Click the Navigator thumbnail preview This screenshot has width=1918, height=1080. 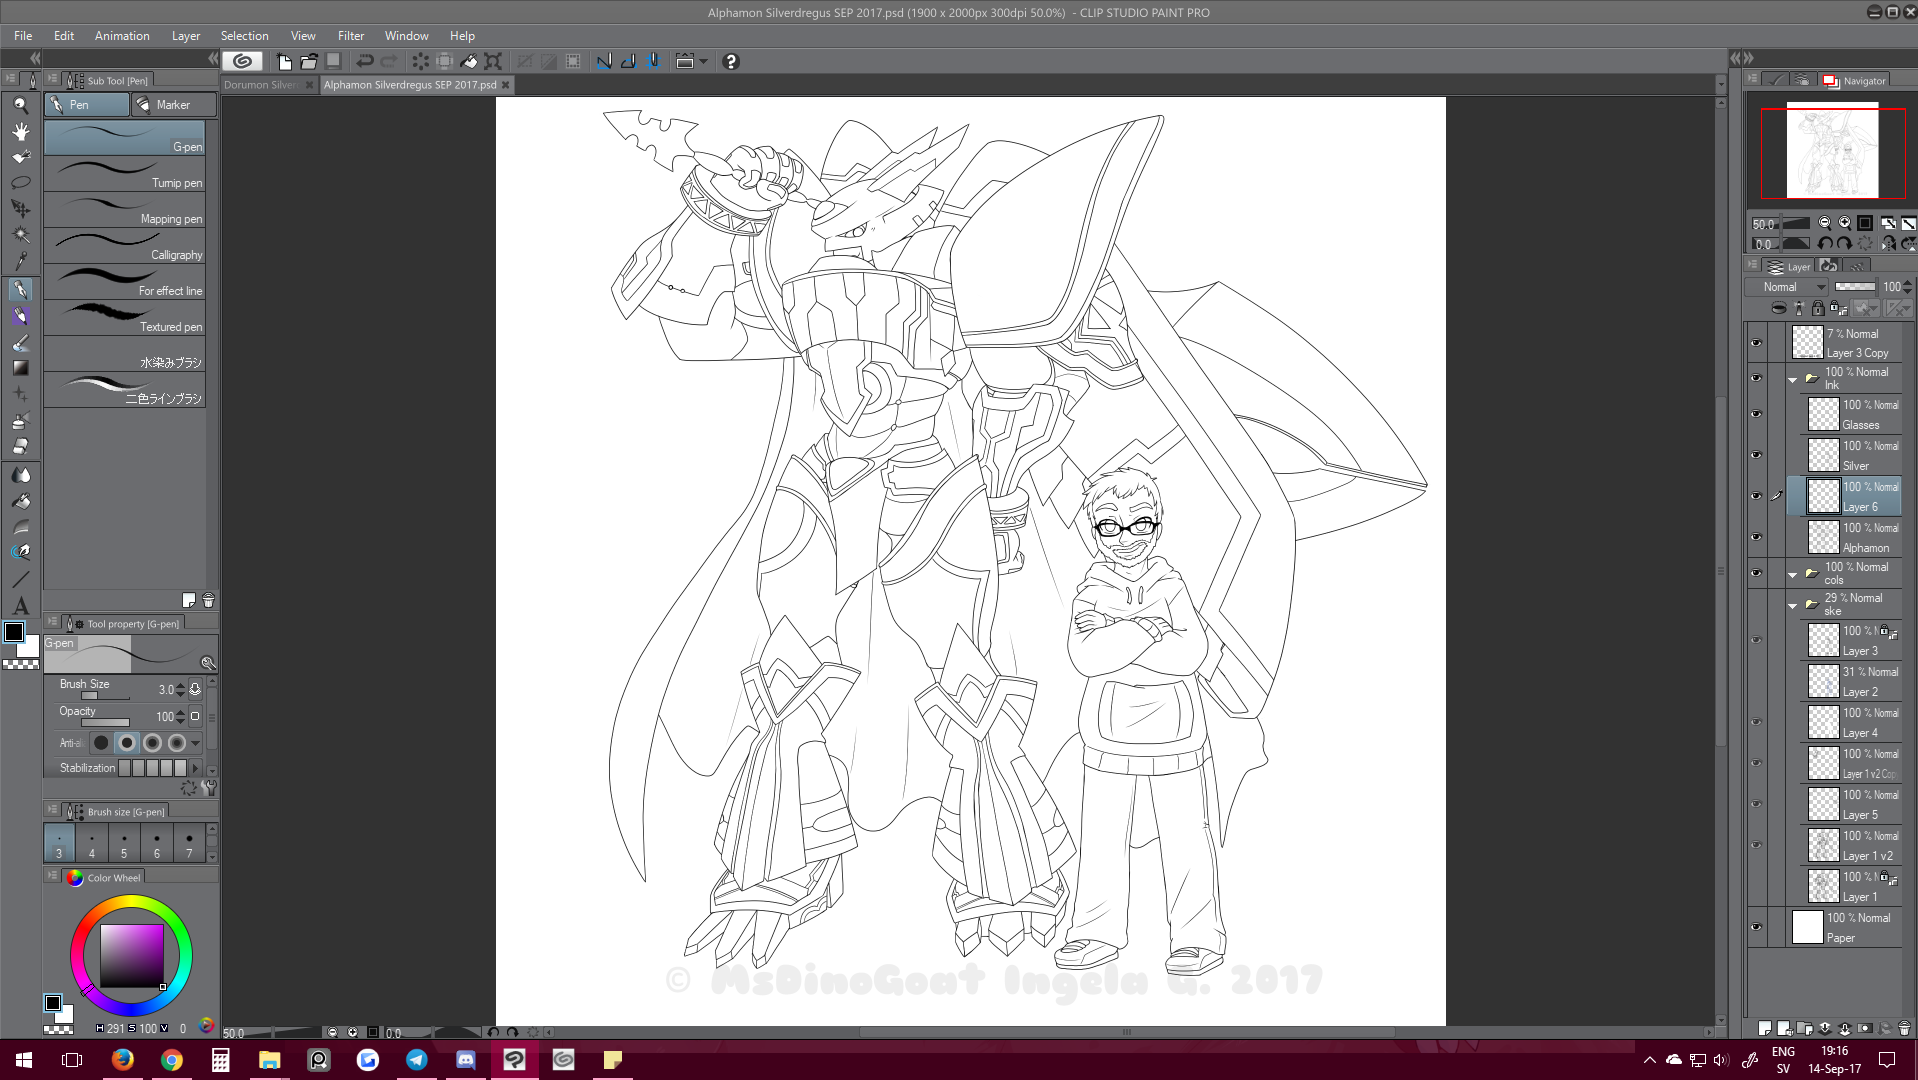click(1833, 152)
